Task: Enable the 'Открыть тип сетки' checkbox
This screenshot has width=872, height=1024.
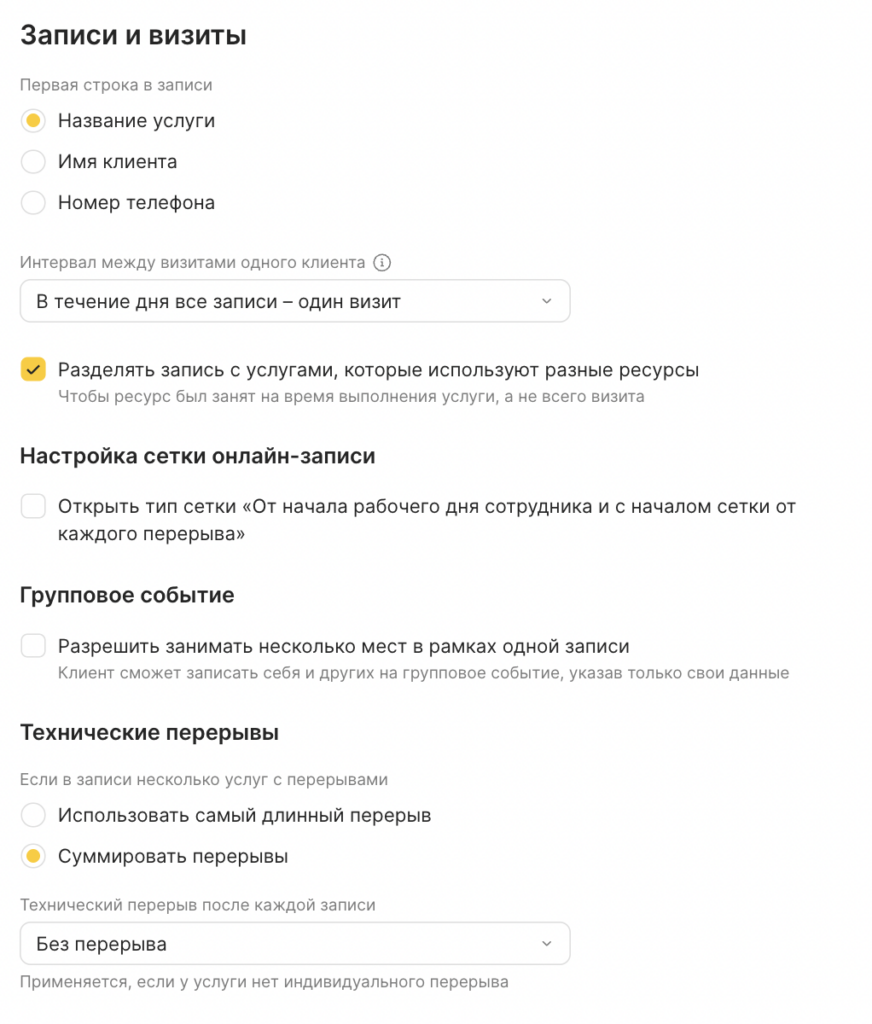Action: (34, 507)
